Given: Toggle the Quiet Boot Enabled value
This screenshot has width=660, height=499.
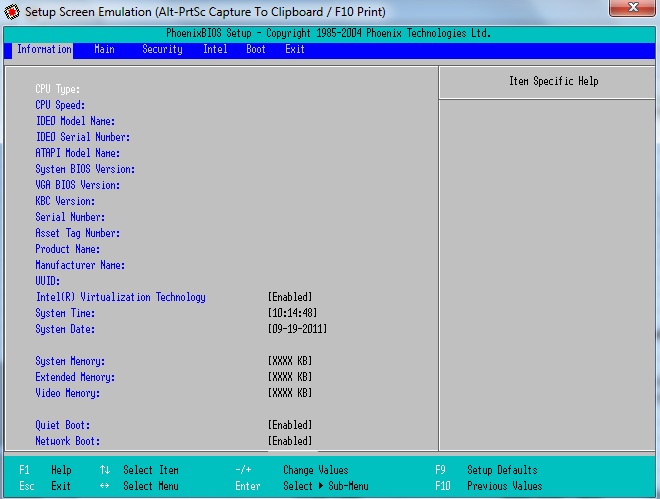Looking at the screenshot, I should pyautogui.click(x=290, y=425).
